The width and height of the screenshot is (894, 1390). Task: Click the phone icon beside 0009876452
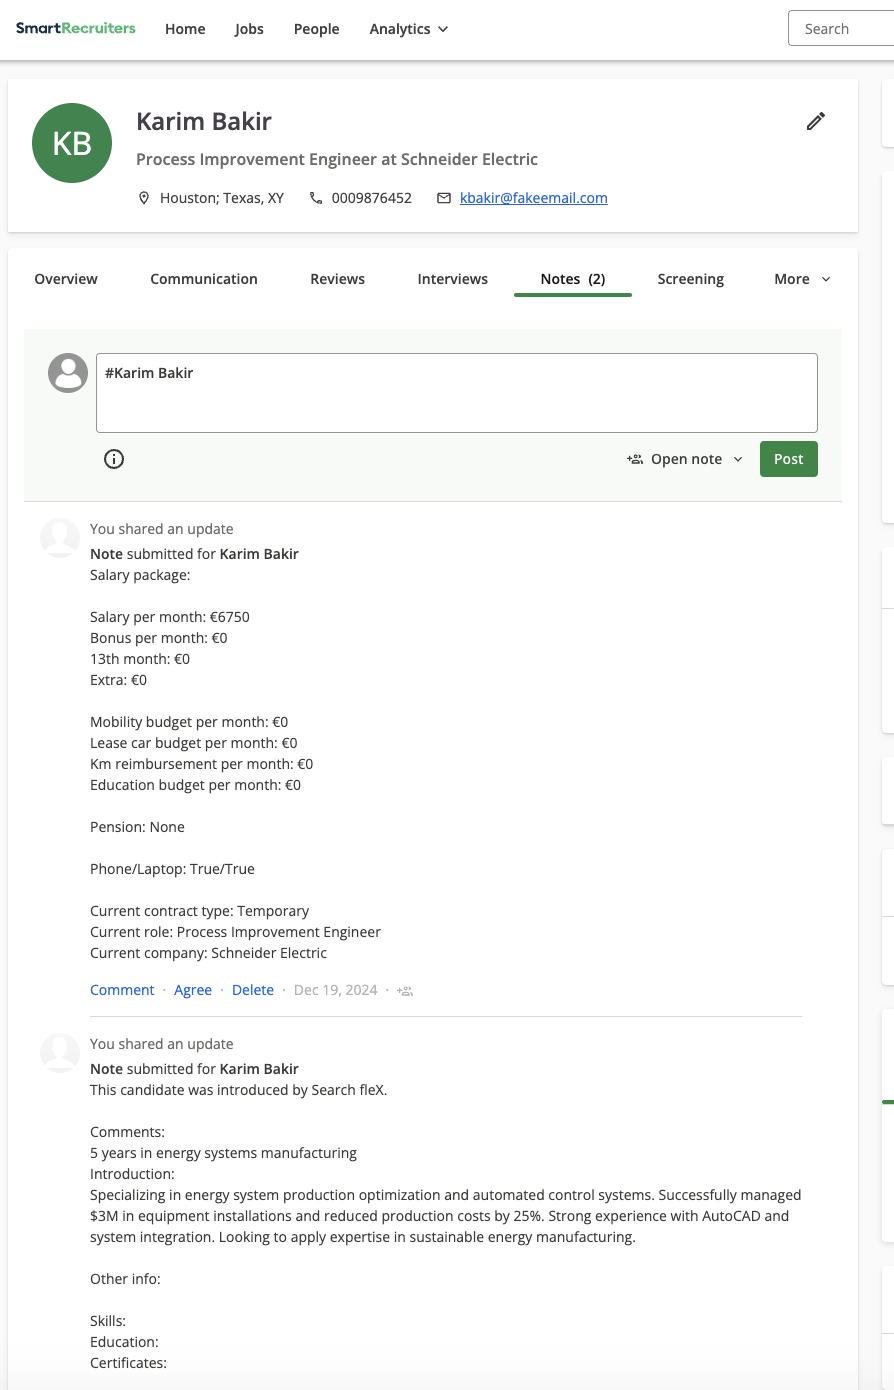(316, 198)
